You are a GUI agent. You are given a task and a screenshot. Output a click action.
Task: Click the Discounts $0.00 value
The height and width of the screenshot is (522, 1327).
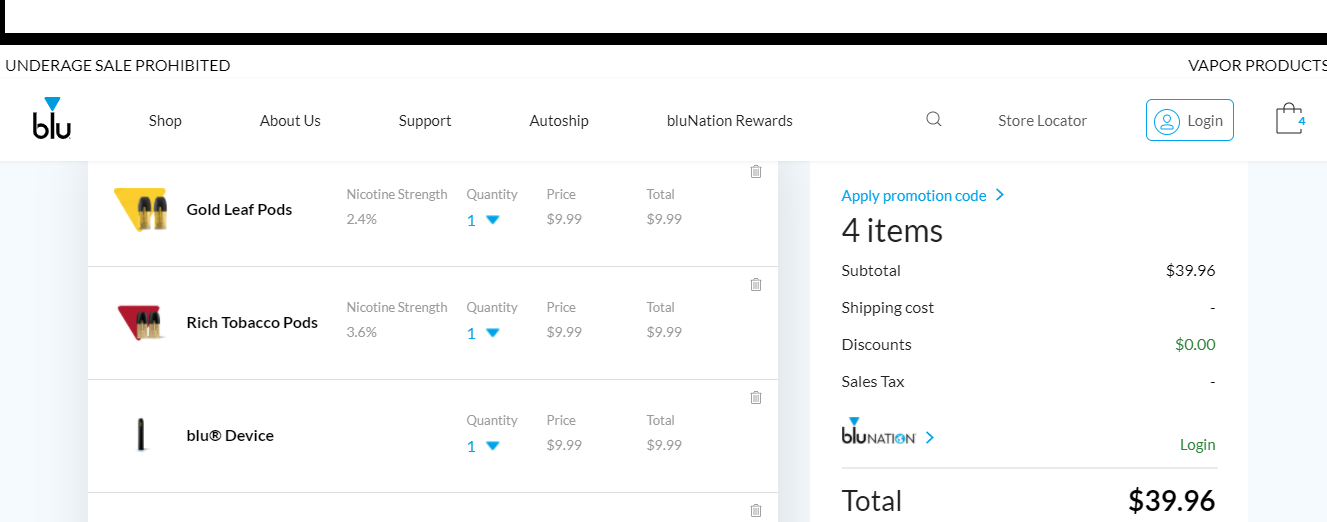pyautogui.click(x=1196, y=345)
